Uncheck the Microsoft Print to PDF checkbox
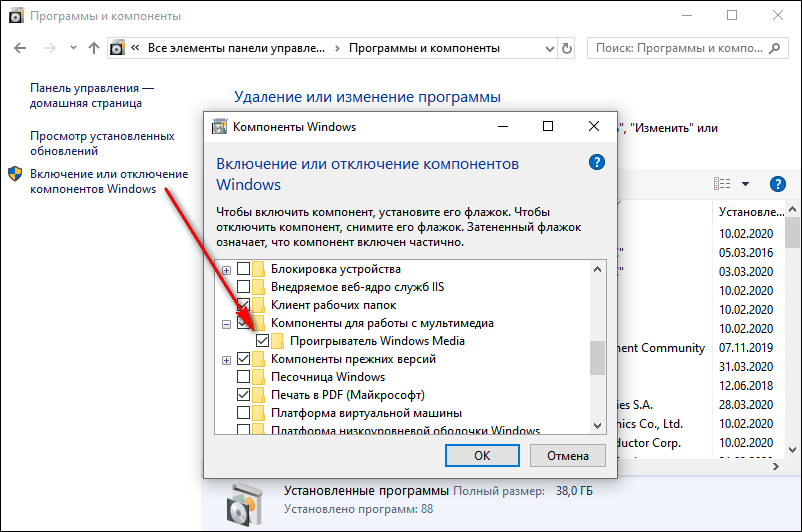The height and width of the screenshot is (532, 802). click(243, 394)
